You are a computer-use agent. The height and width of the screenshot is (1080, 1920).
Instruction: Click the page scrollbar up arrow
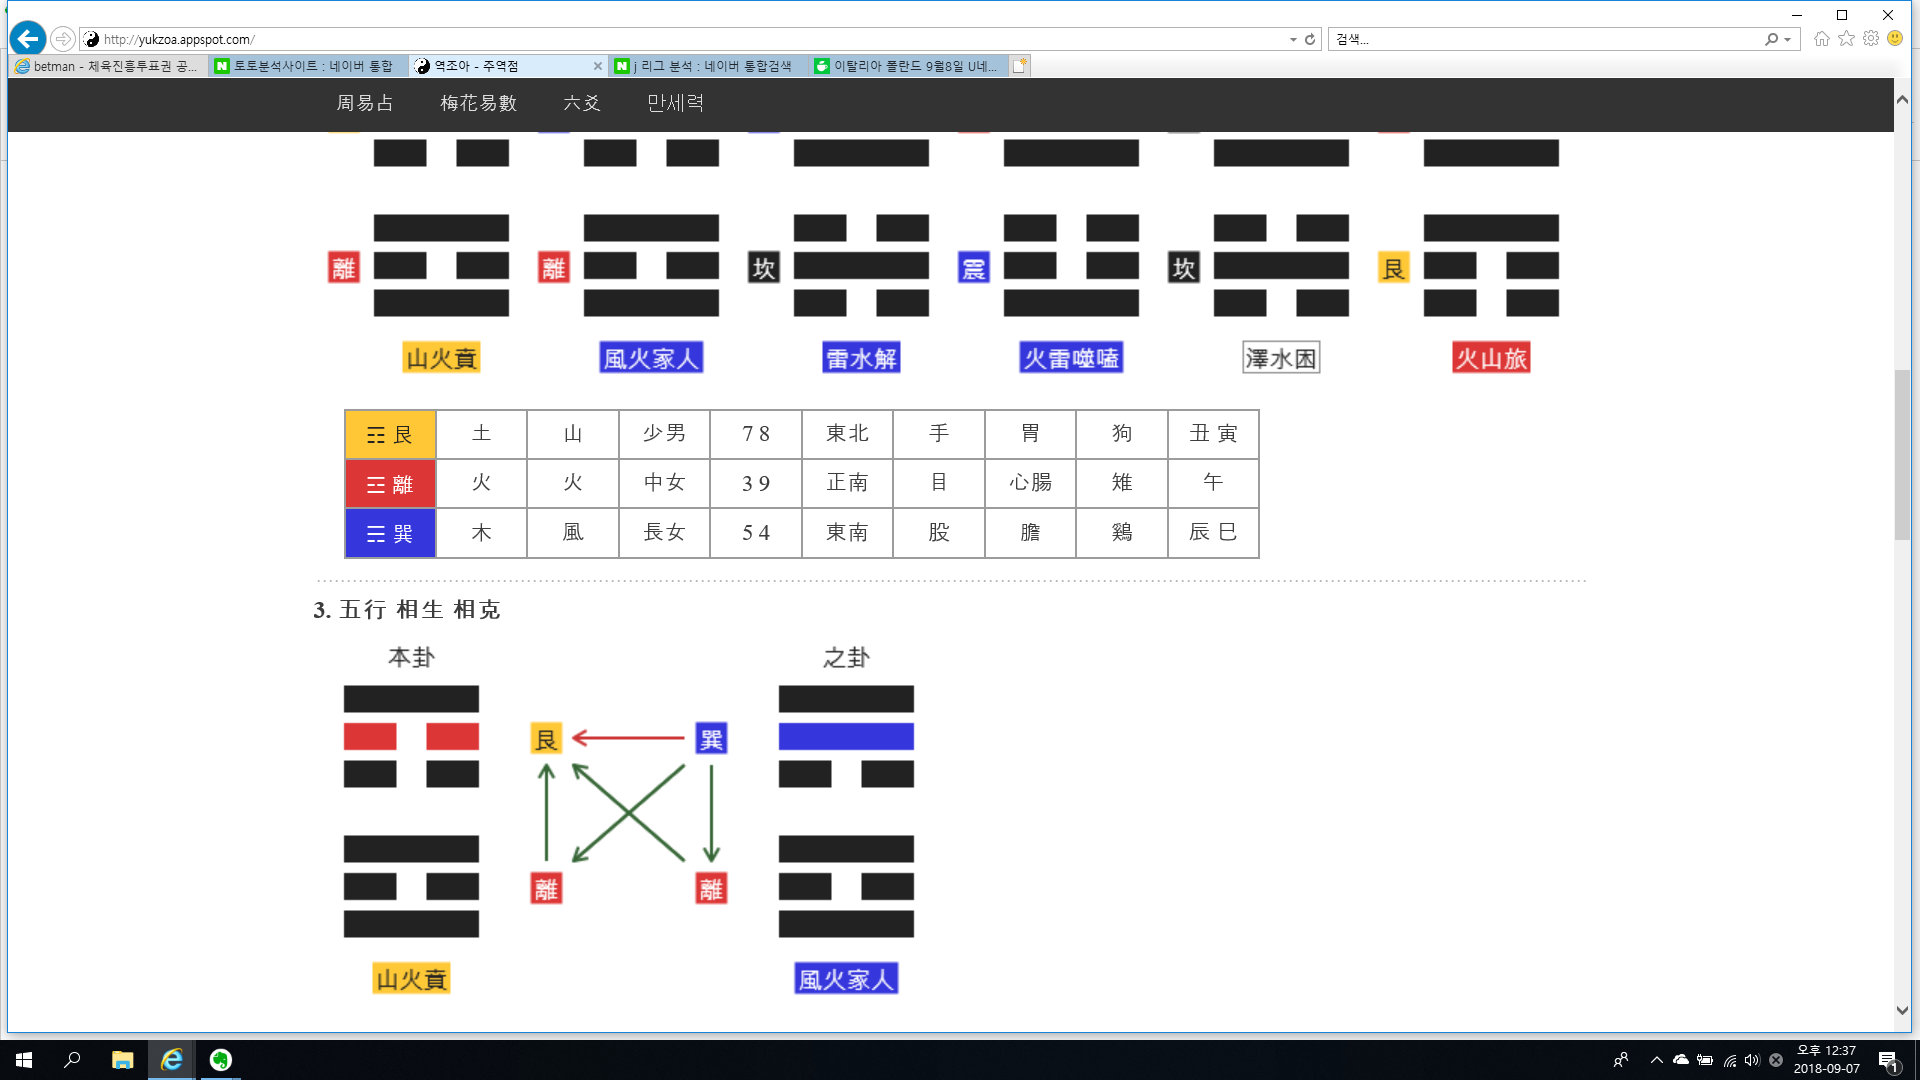(1902, 100)
